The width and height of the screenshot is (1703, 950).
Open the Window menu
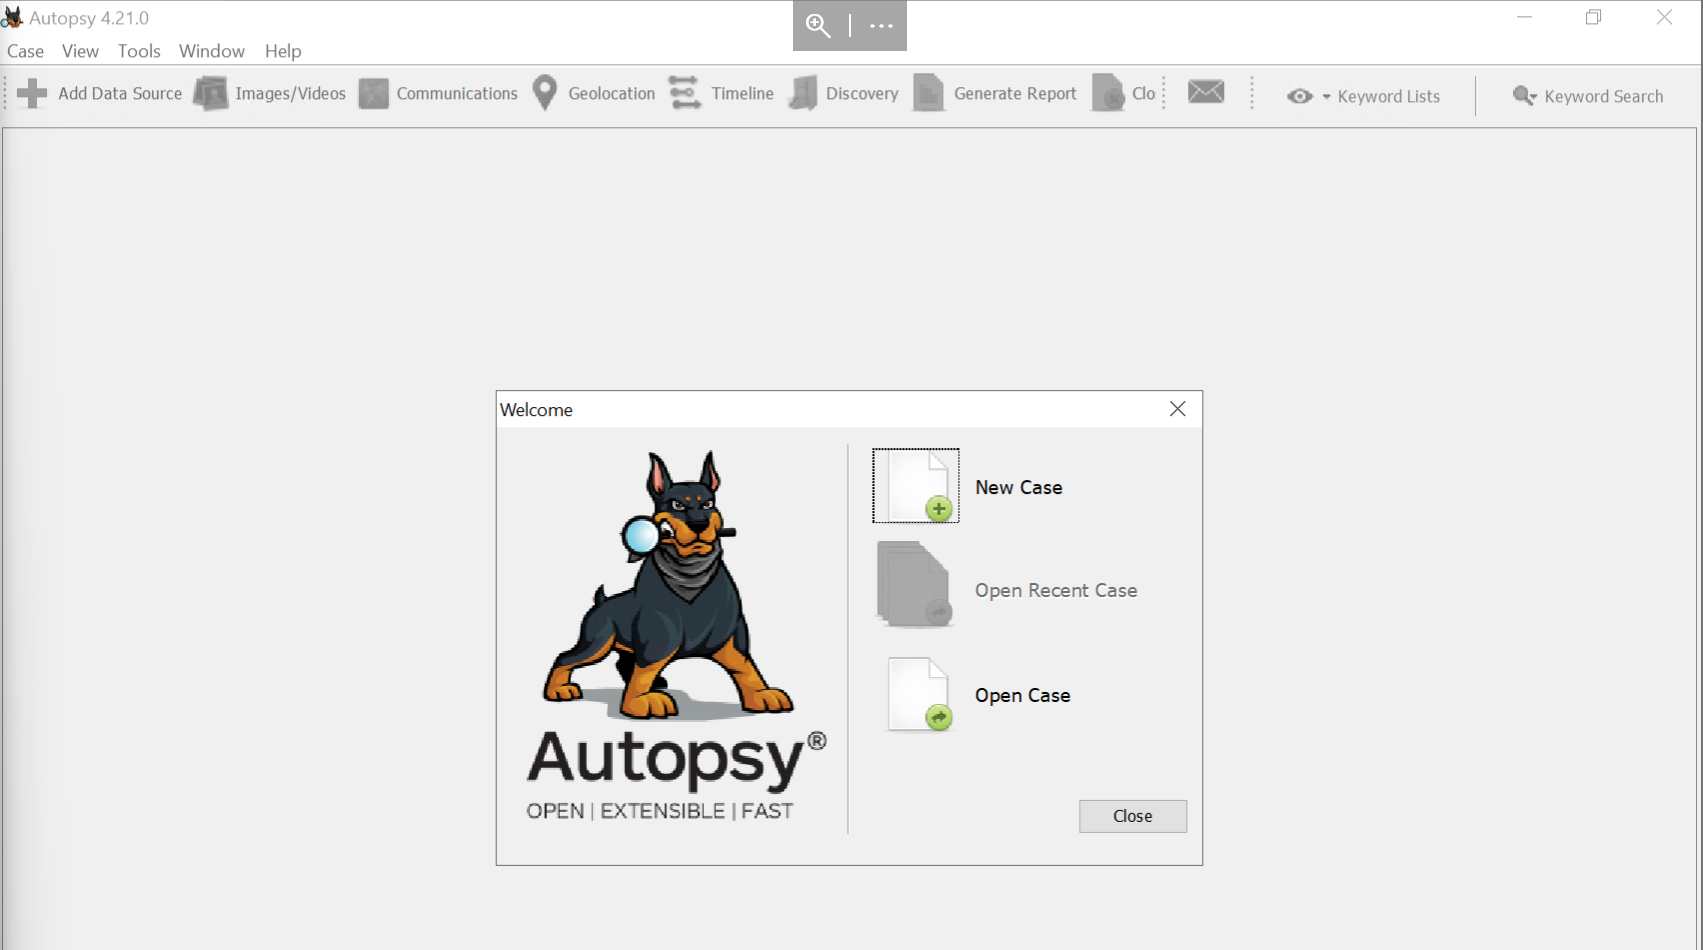(212, 51)
